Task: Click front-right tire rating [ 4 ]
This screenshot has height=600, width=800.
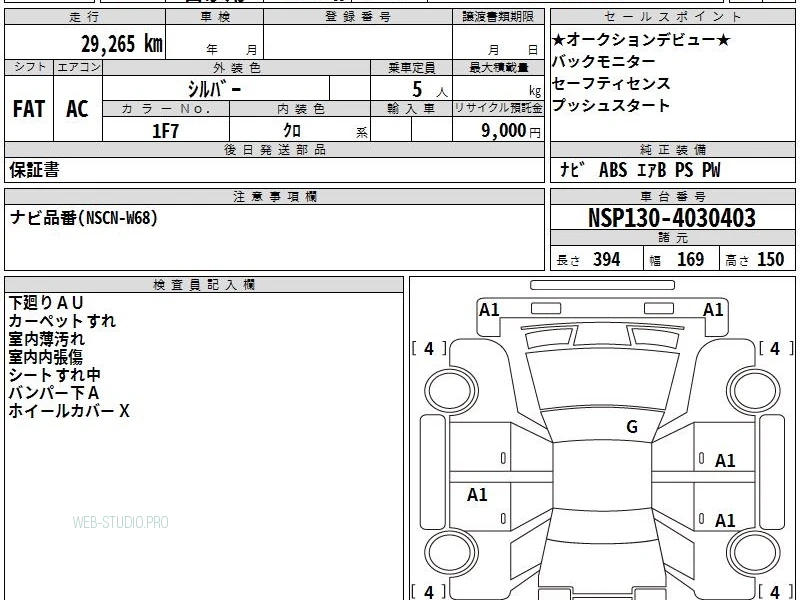Action: click(776, 349)
